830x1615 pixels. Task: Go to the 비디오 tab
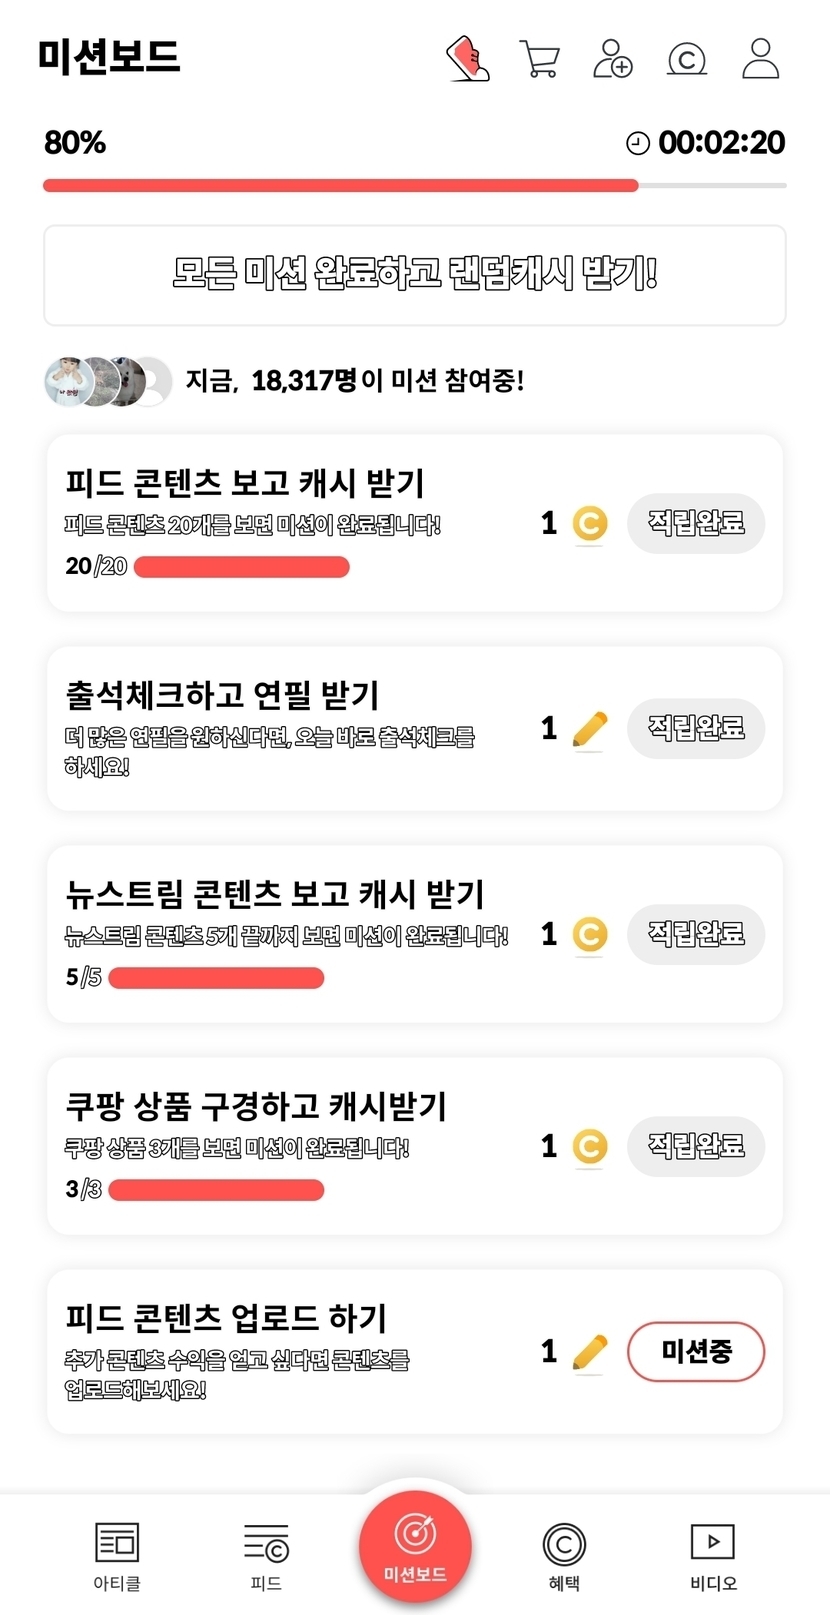tap(713, 1555)
